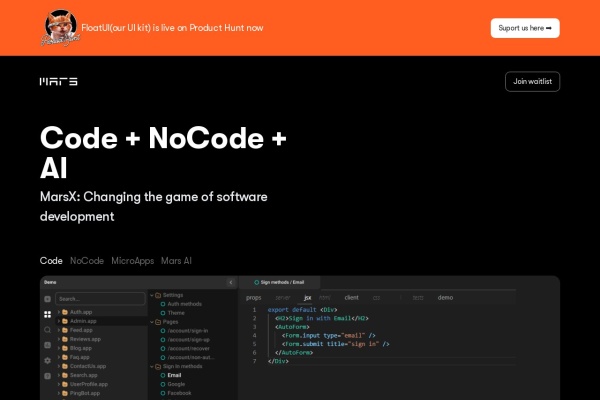Open the /account/sign-up page item
600x400 pixels.
click(185, 340)
